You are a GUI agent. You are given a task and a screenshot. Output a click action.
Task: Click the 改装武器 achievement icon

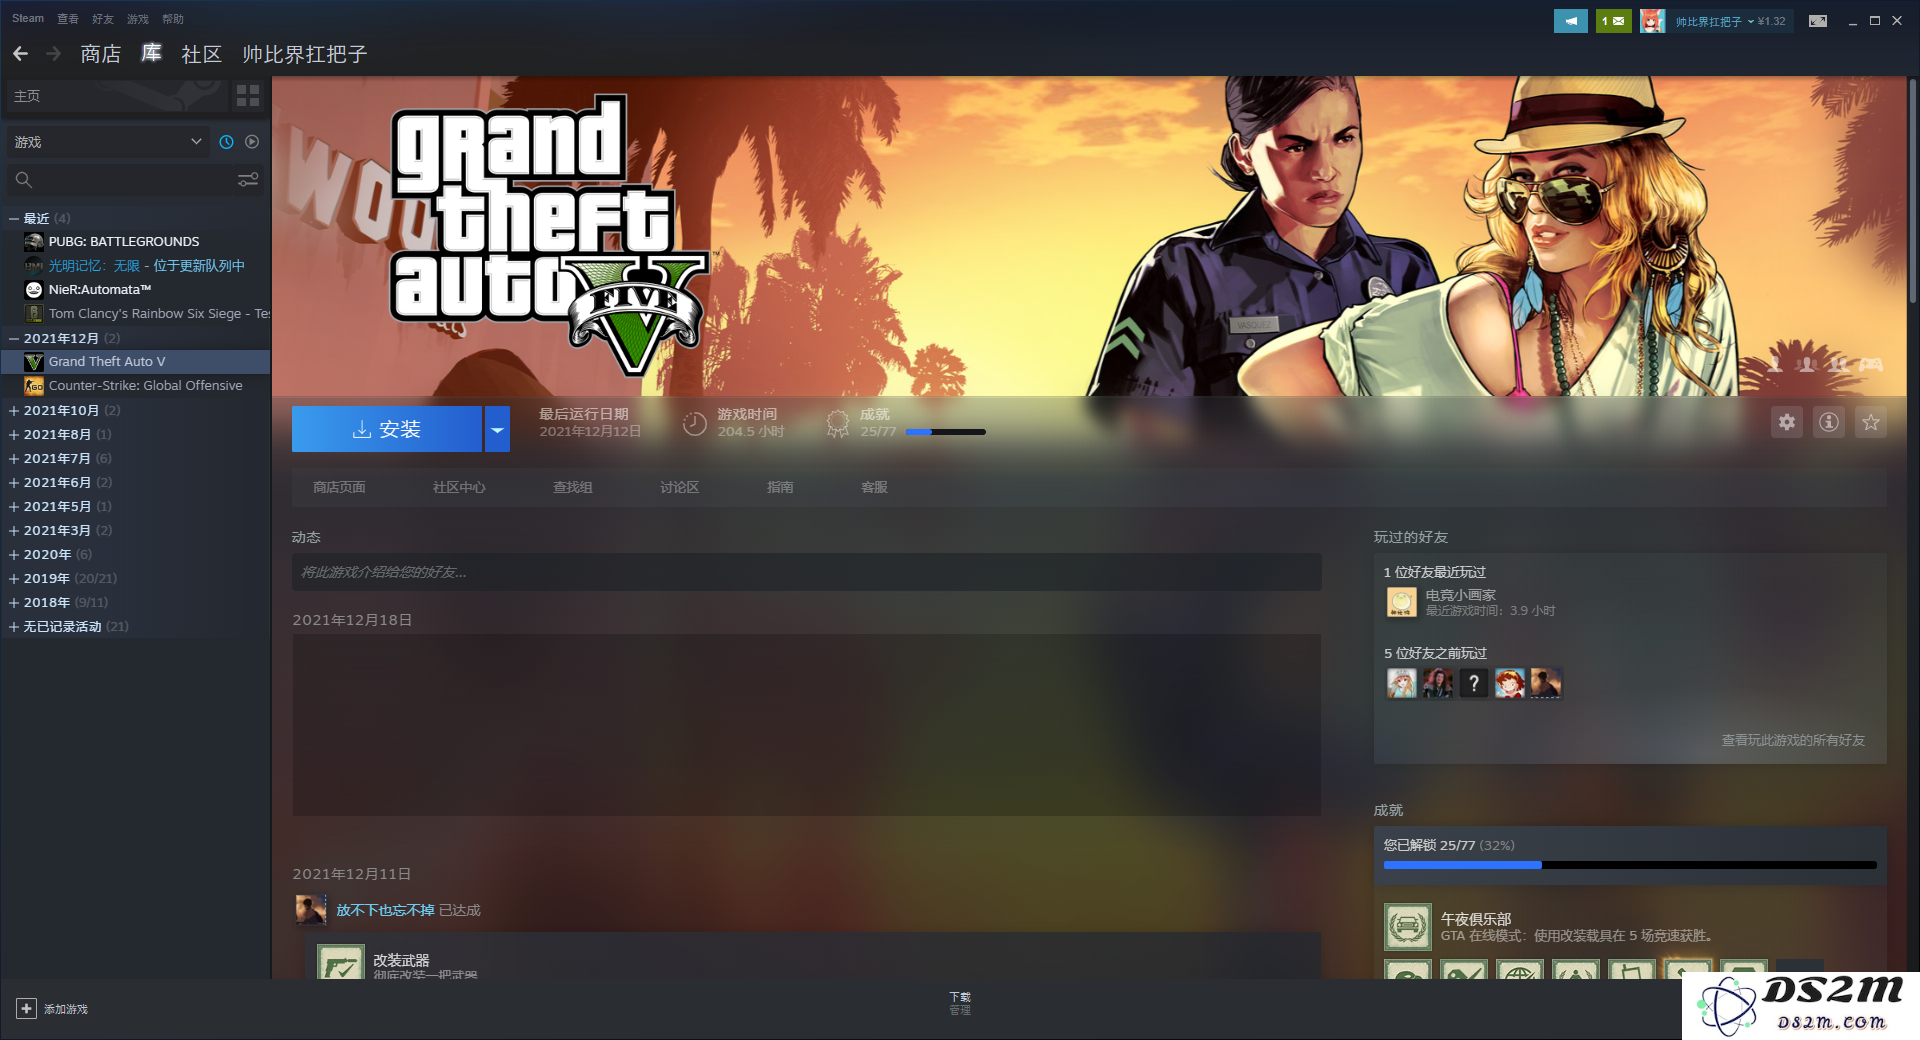tap(340, 962)
